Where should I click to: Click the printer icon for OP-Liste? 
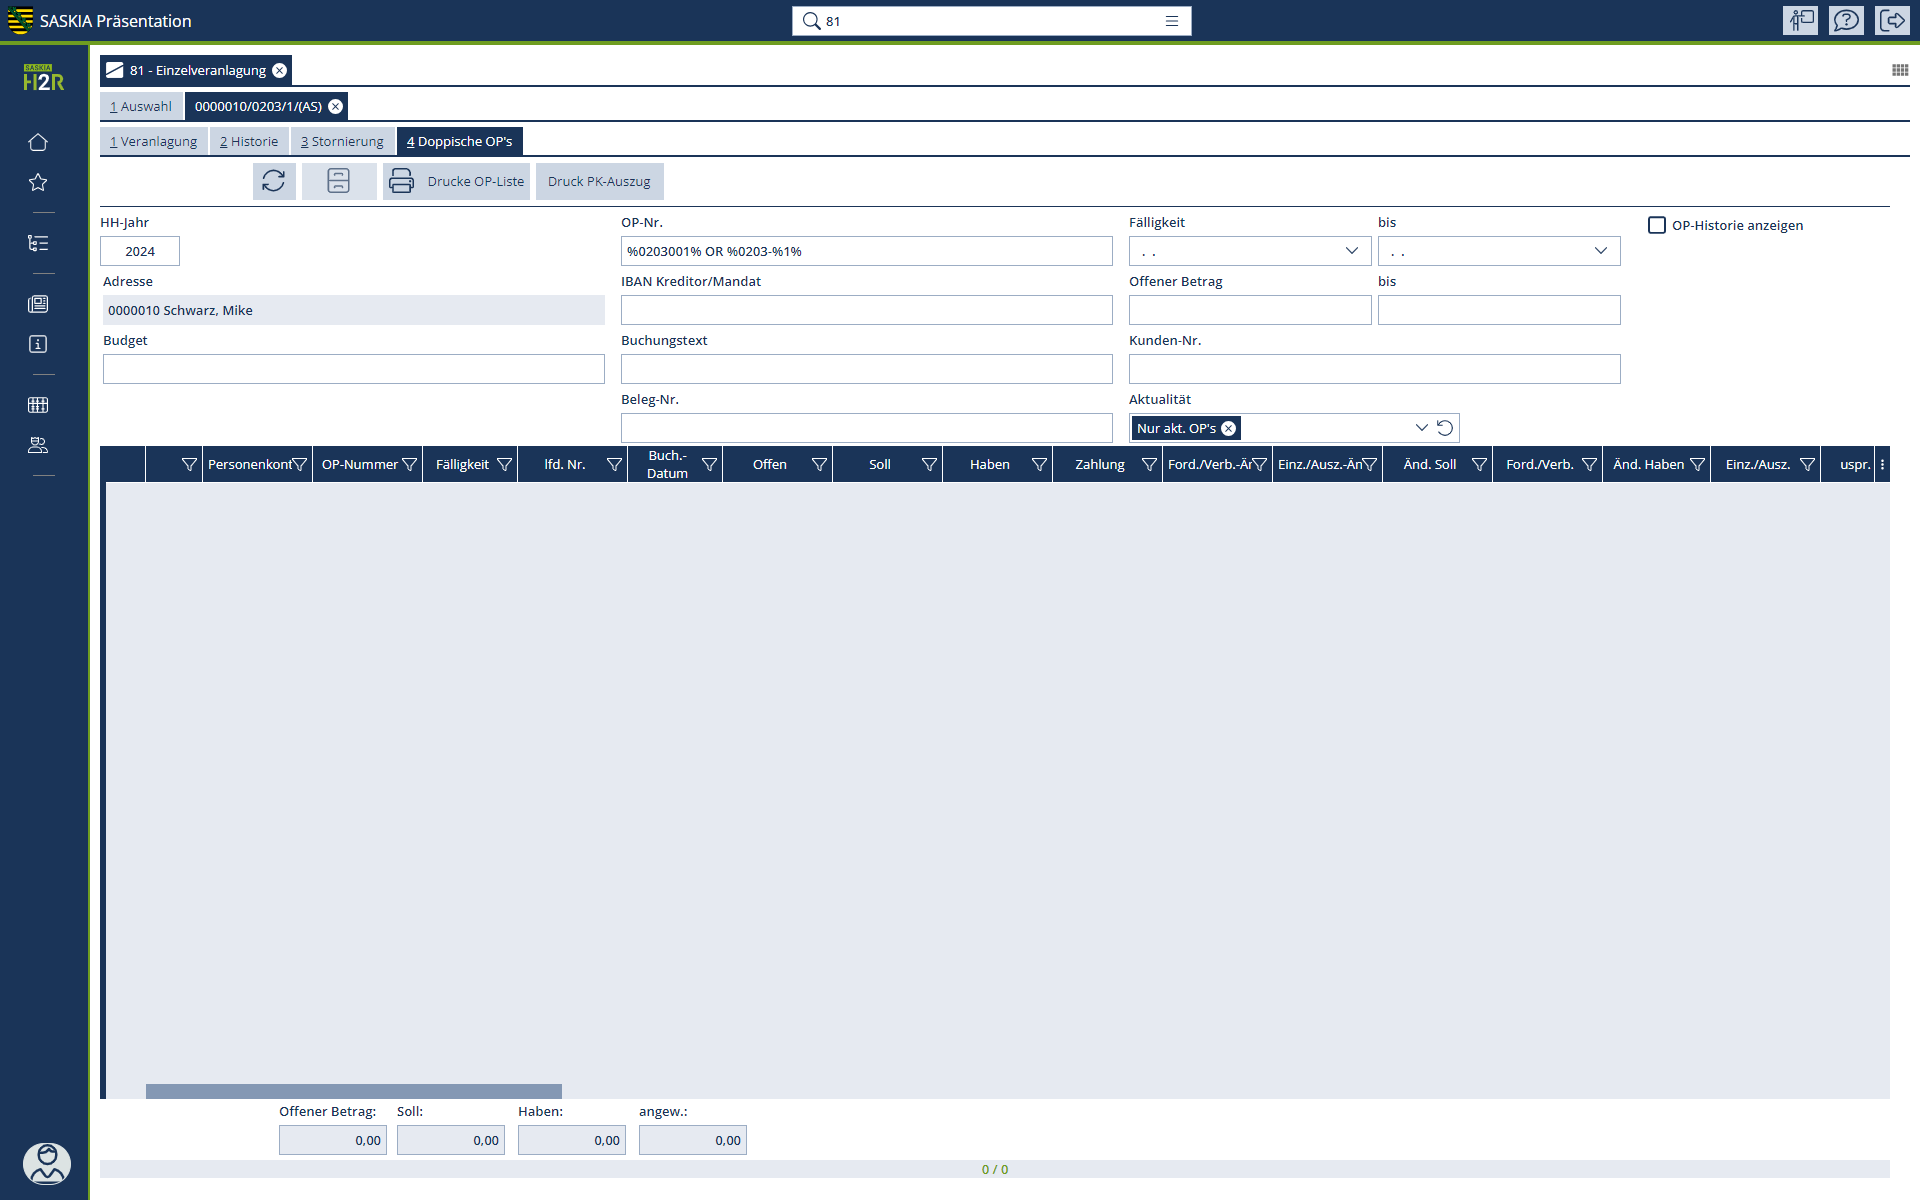coord(401,181)
